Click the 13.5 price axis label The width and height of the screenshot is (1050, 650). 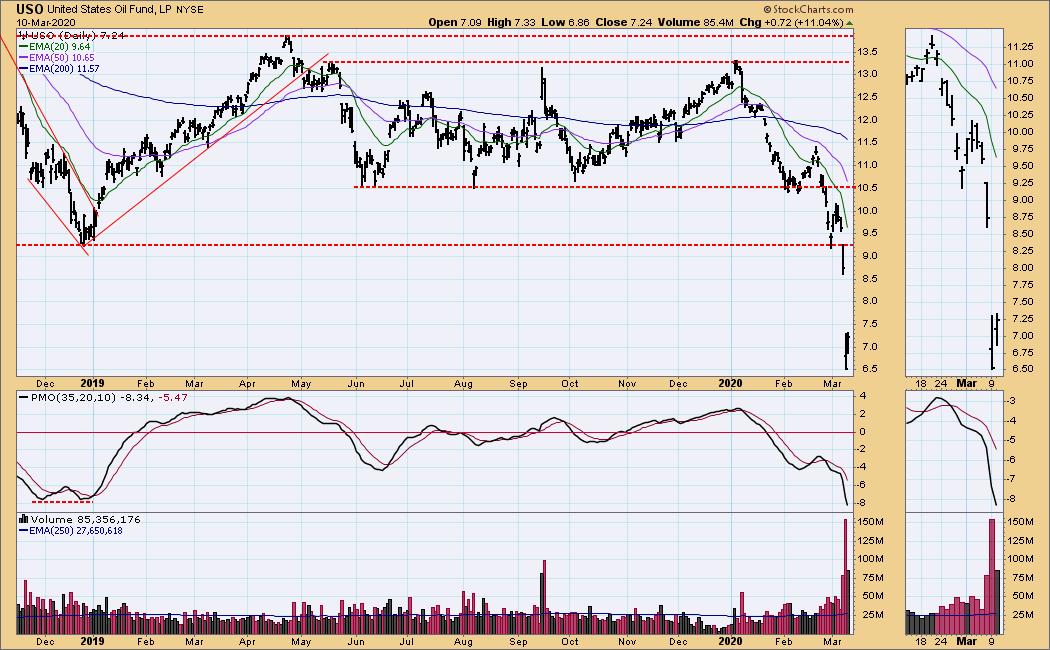867,52
